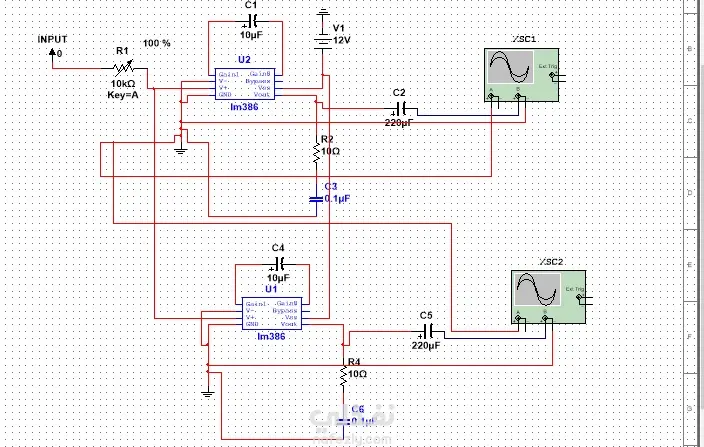
Task: Select resistor R4 10Ω symbol
Action: coord(343,376)
